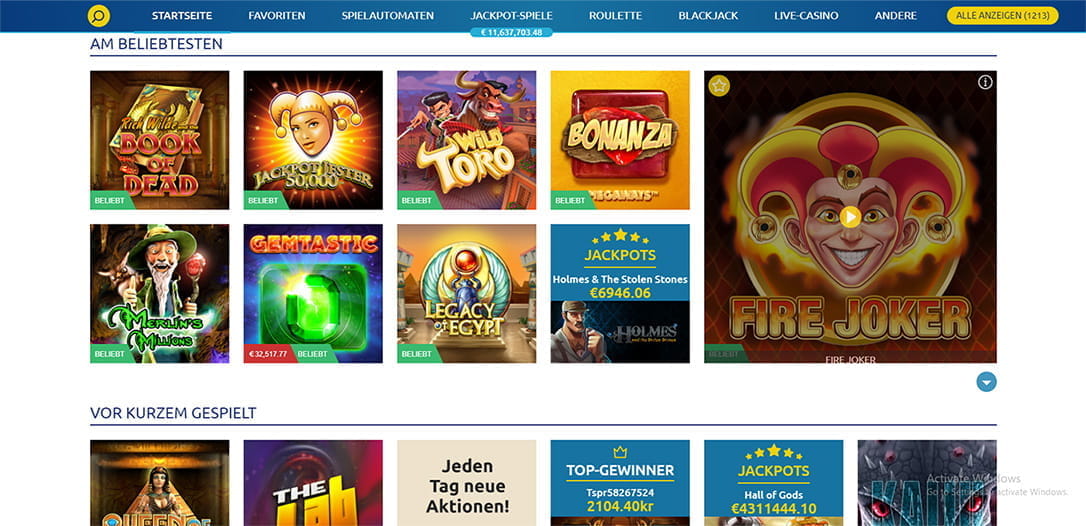Open the yellow search magnifier icon
The width and height of the screenshot is (1086, 526).
point(99,16)
